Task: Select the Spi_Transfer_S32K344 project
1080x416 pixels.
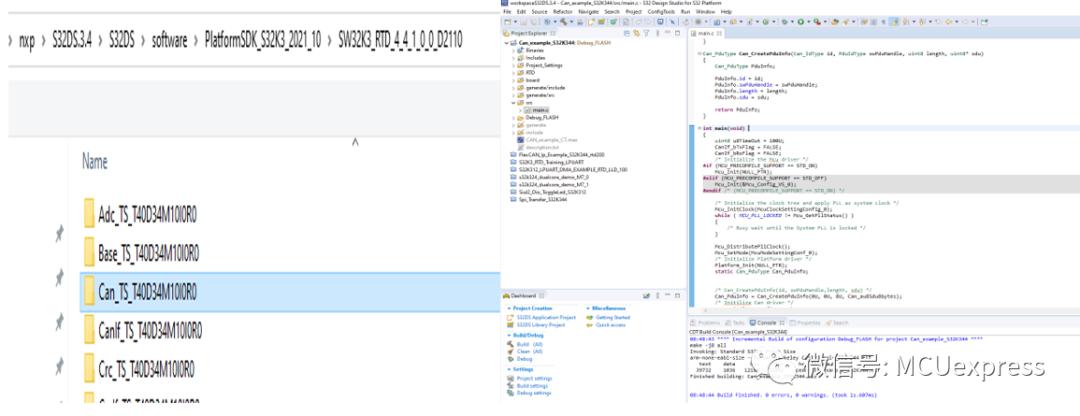Action: point(542,199)
